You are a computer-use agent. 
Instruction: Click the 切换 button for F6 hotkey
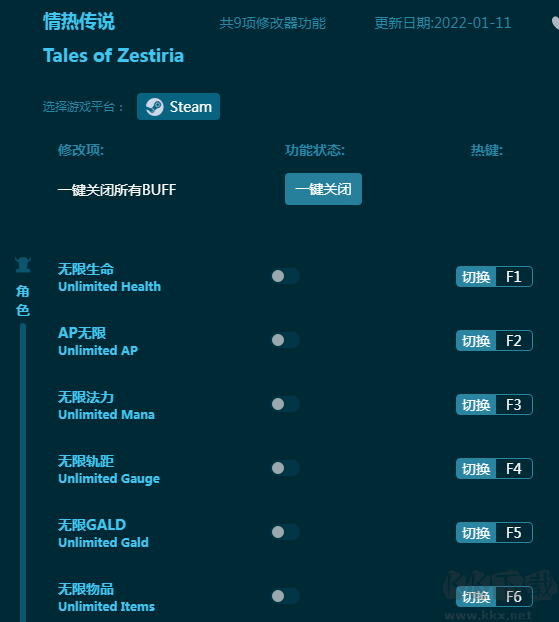[x=476, y=597]
